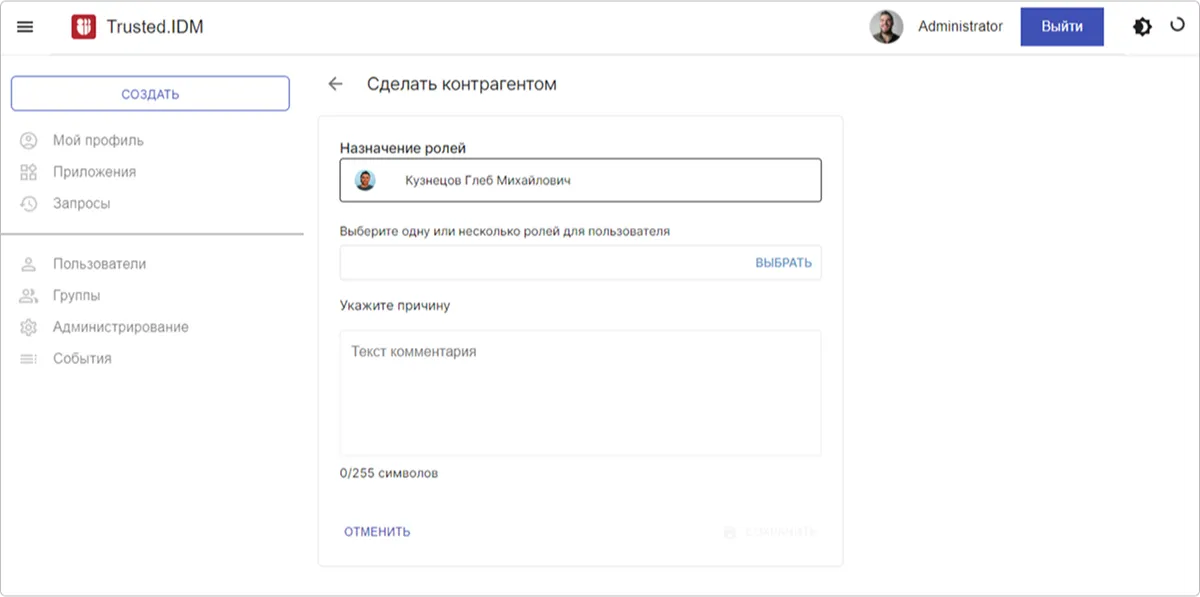Click the Запросы history clock icon
The width and height of the screenshot is (1200, 597).
point(29,203)
